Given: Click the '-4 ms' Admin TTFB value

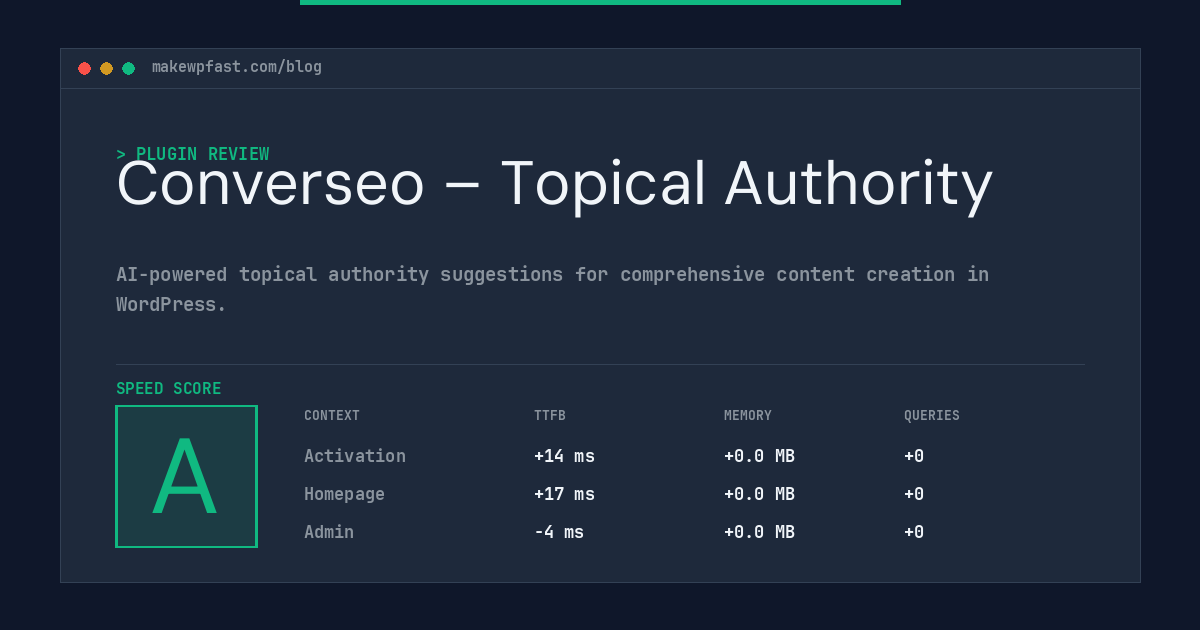Looking at the screenshot, I should pos(559,532).
